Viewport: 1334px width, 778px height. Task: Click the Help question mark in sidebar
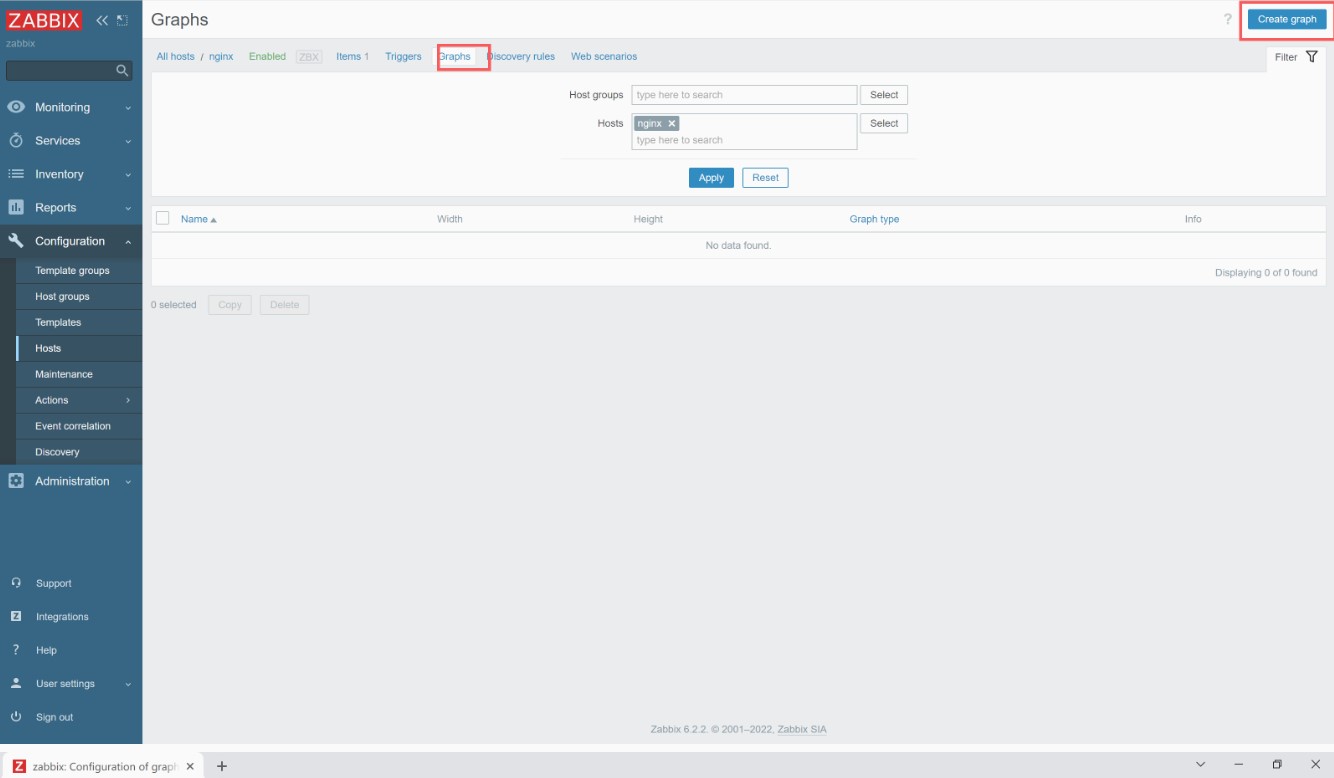tap(16, 650)
